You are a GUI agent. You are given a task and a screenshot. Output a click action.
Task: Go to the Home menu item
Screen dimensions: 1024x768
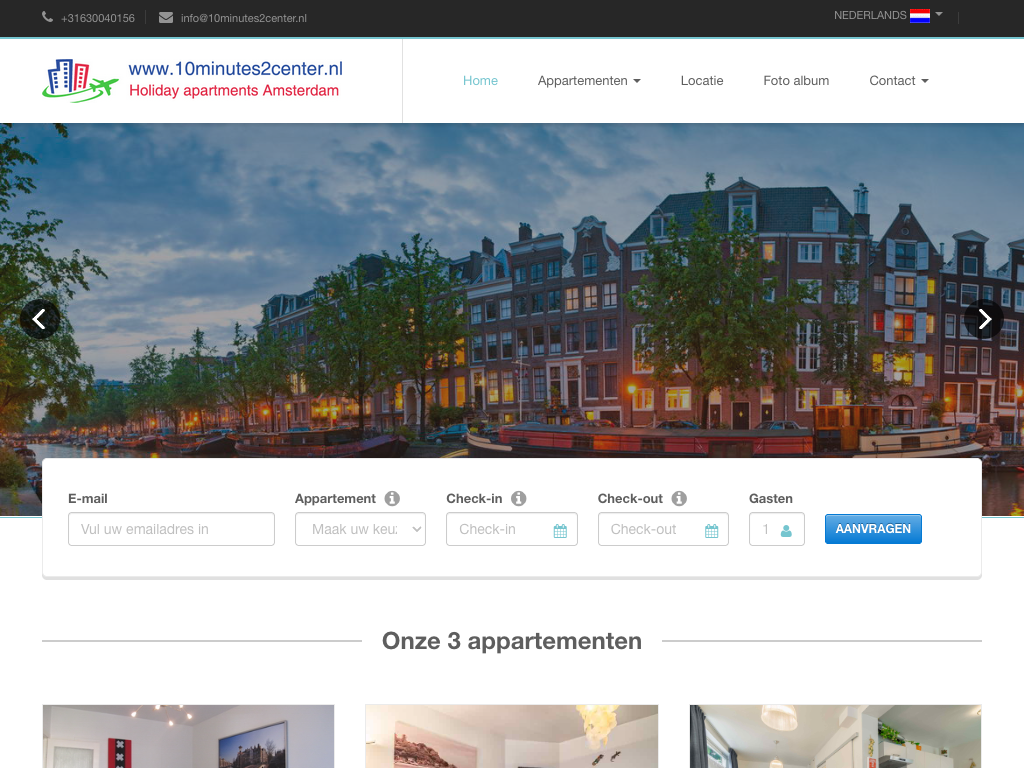pos(480,81)
